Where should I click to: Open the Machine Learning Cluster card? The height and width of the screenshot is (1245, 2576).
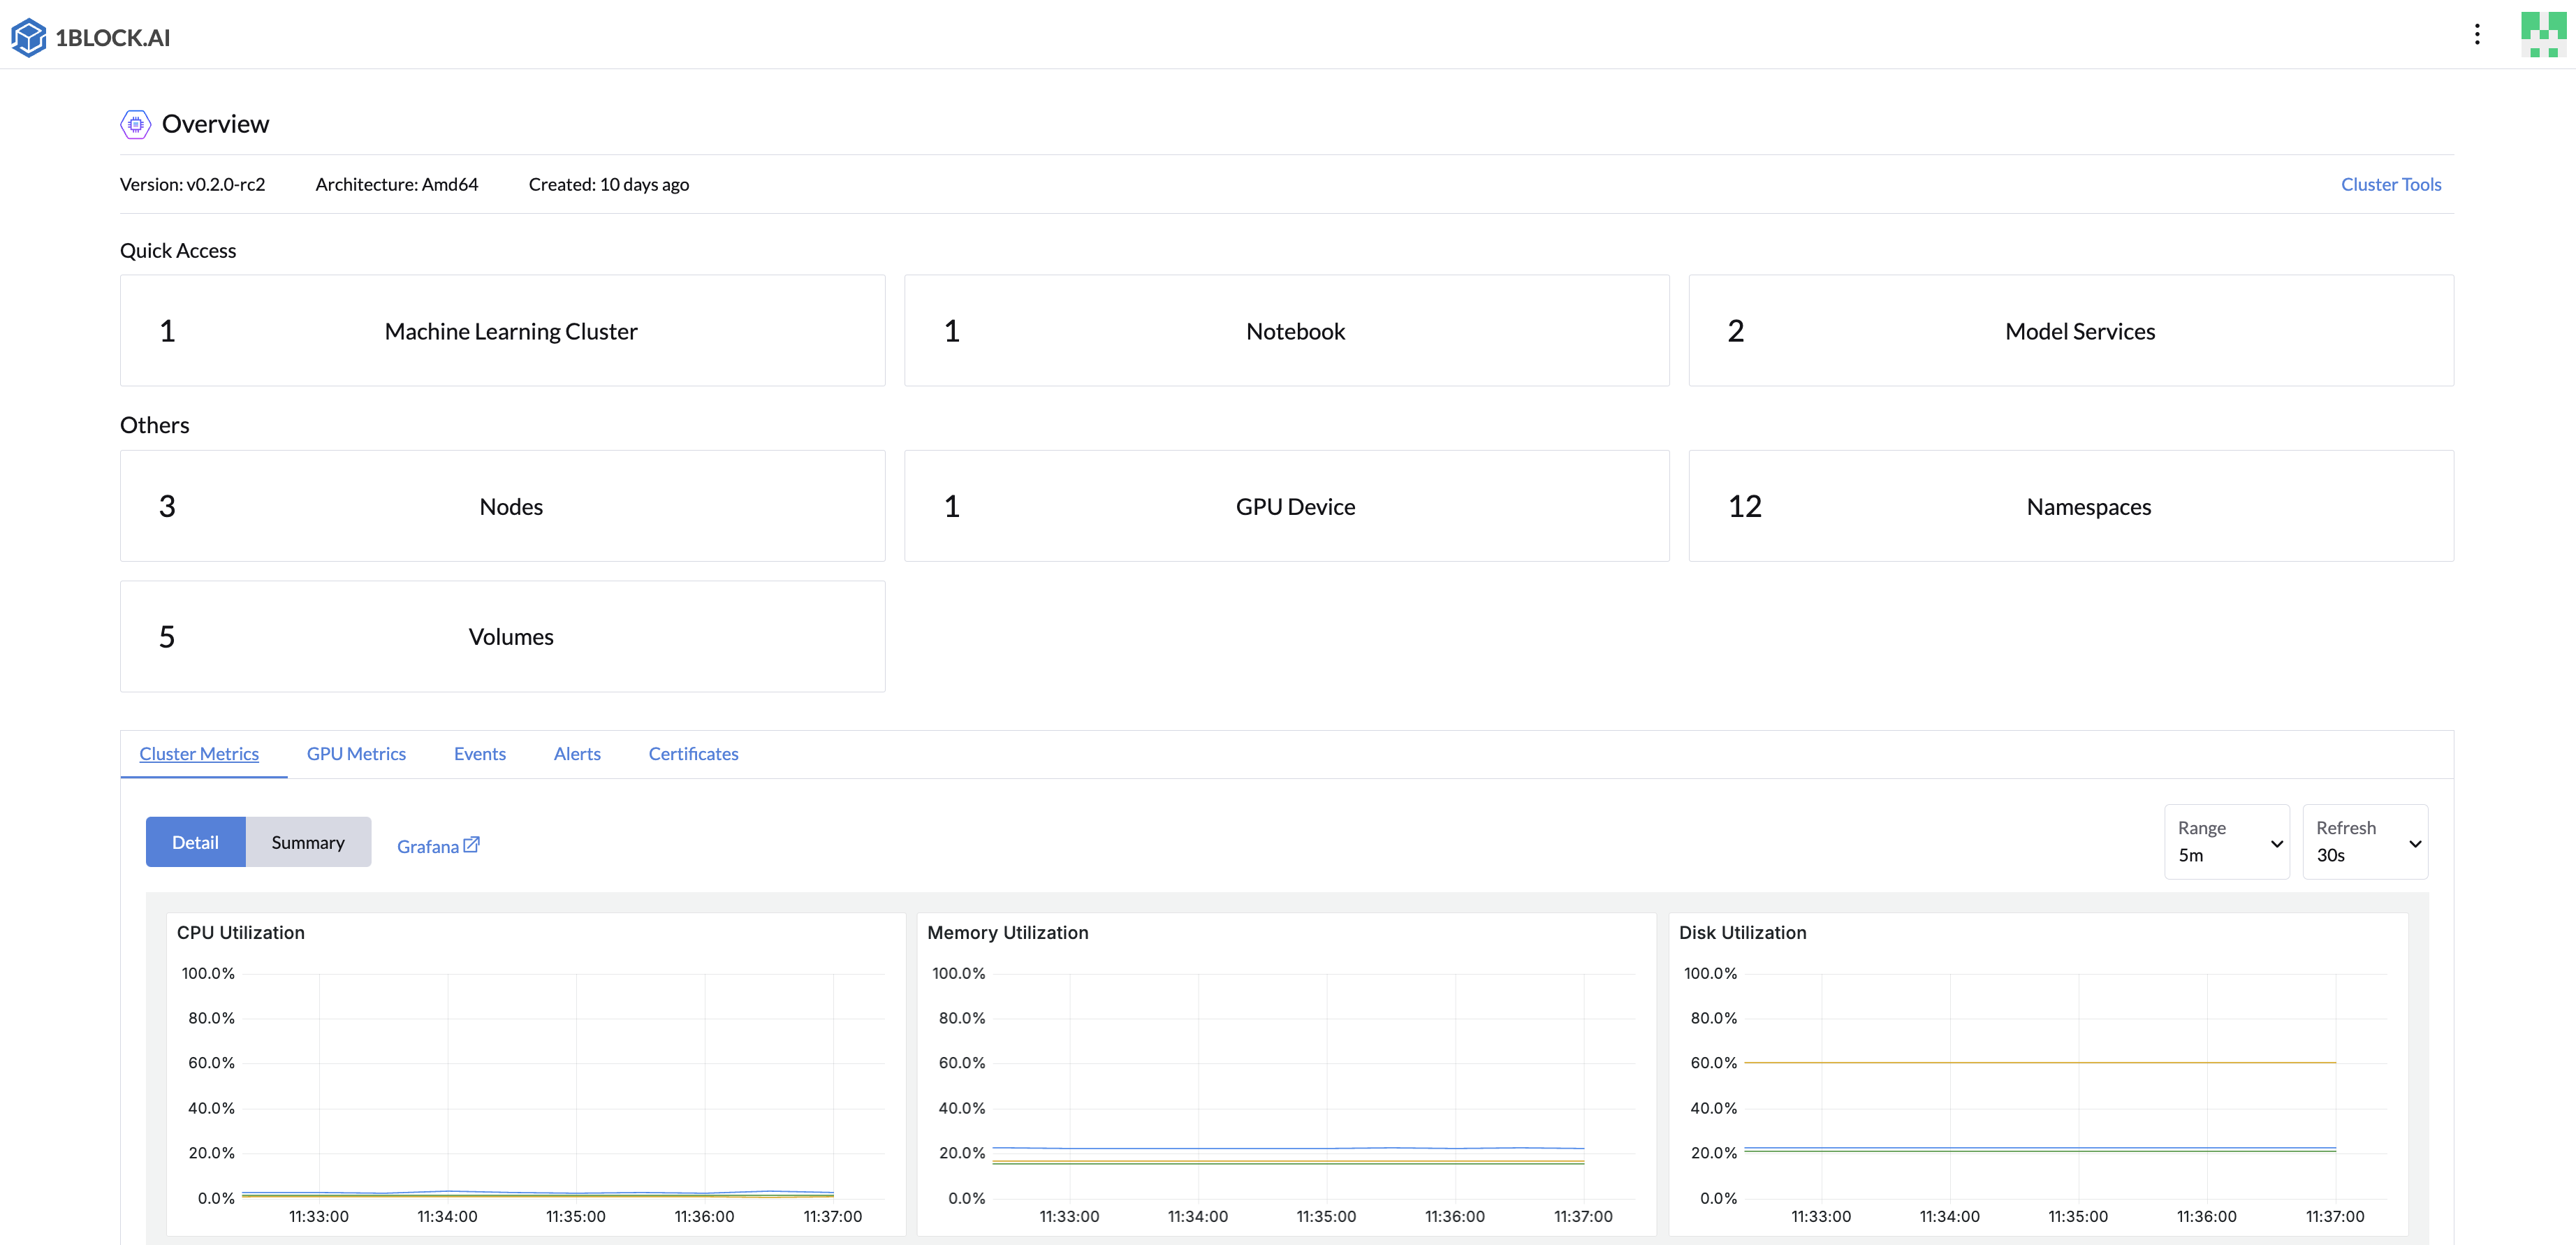pyautogui.click(x=502, y=331)
